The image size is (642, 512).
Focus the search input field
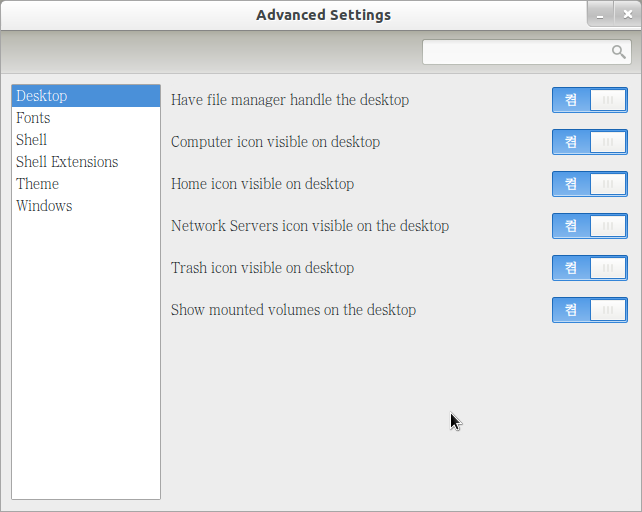pyautogui.click(x=527, y=52)
